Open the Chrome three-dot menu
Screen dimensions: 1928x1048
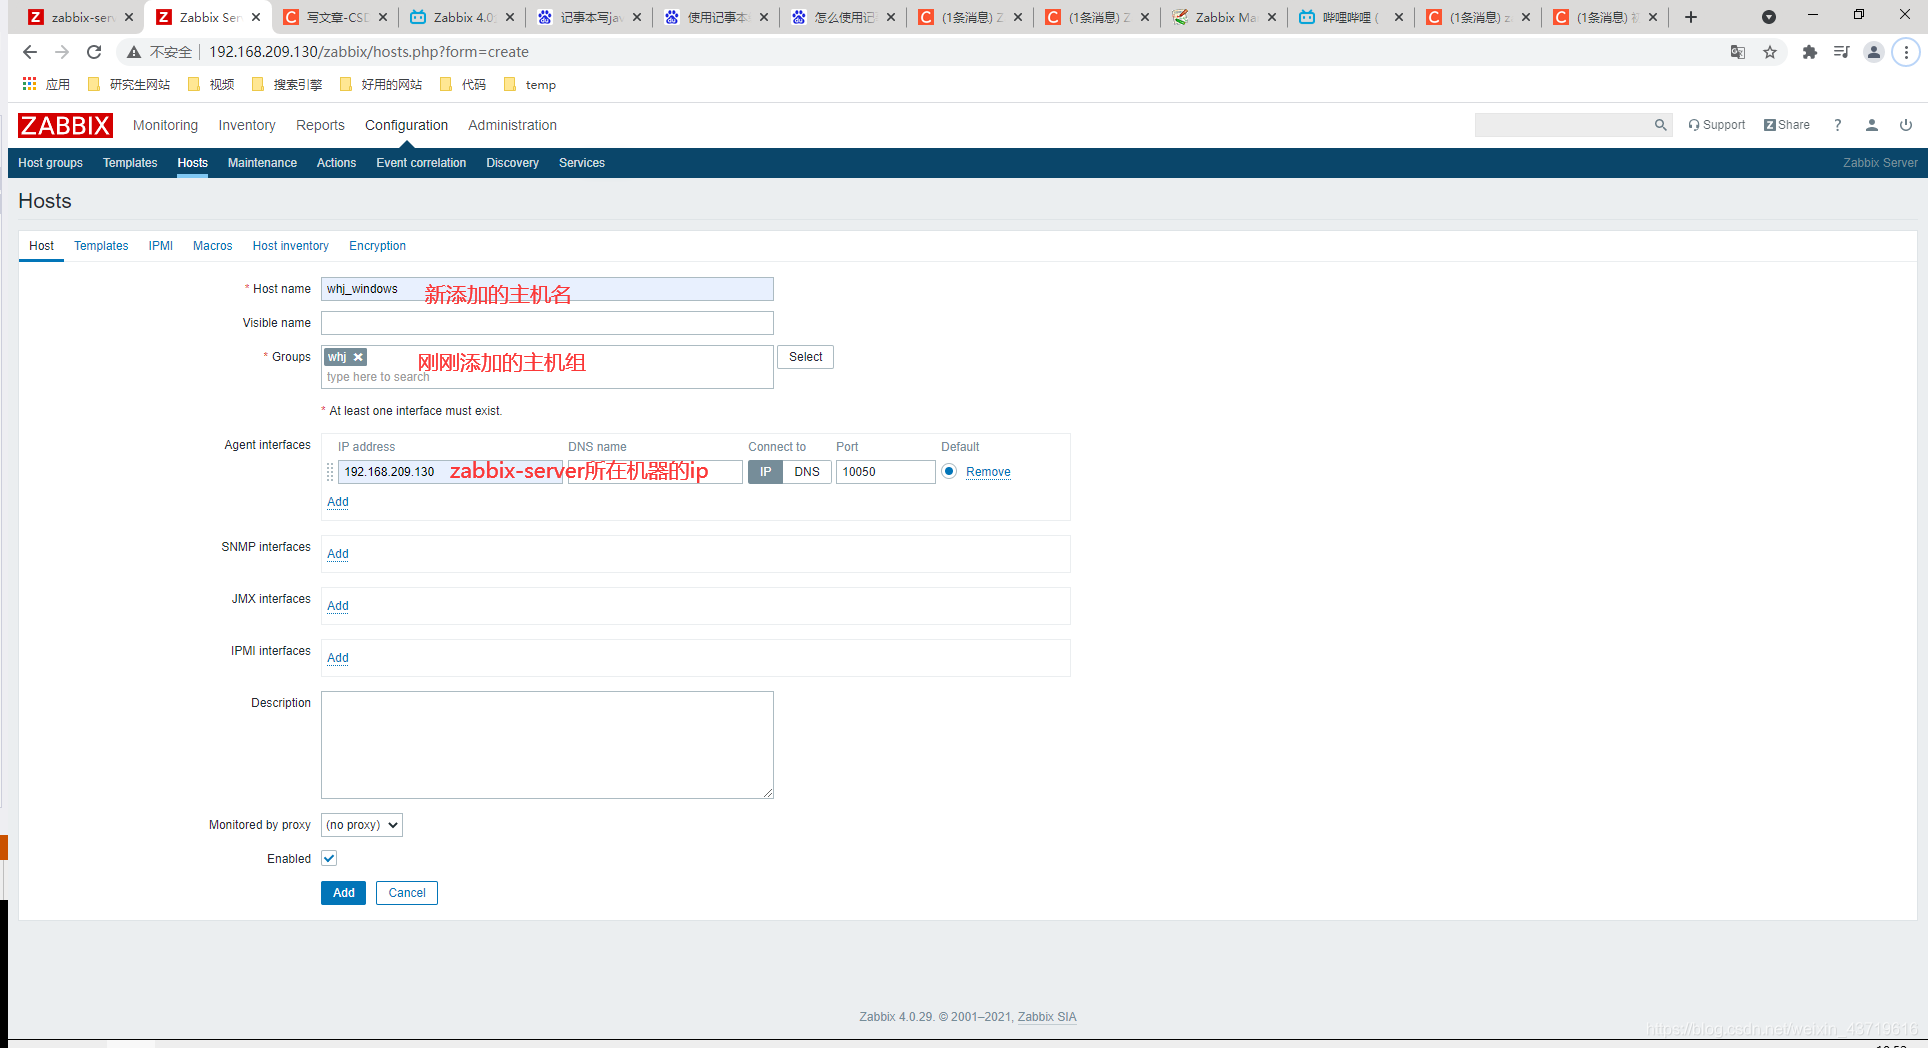coord(1906,52)
